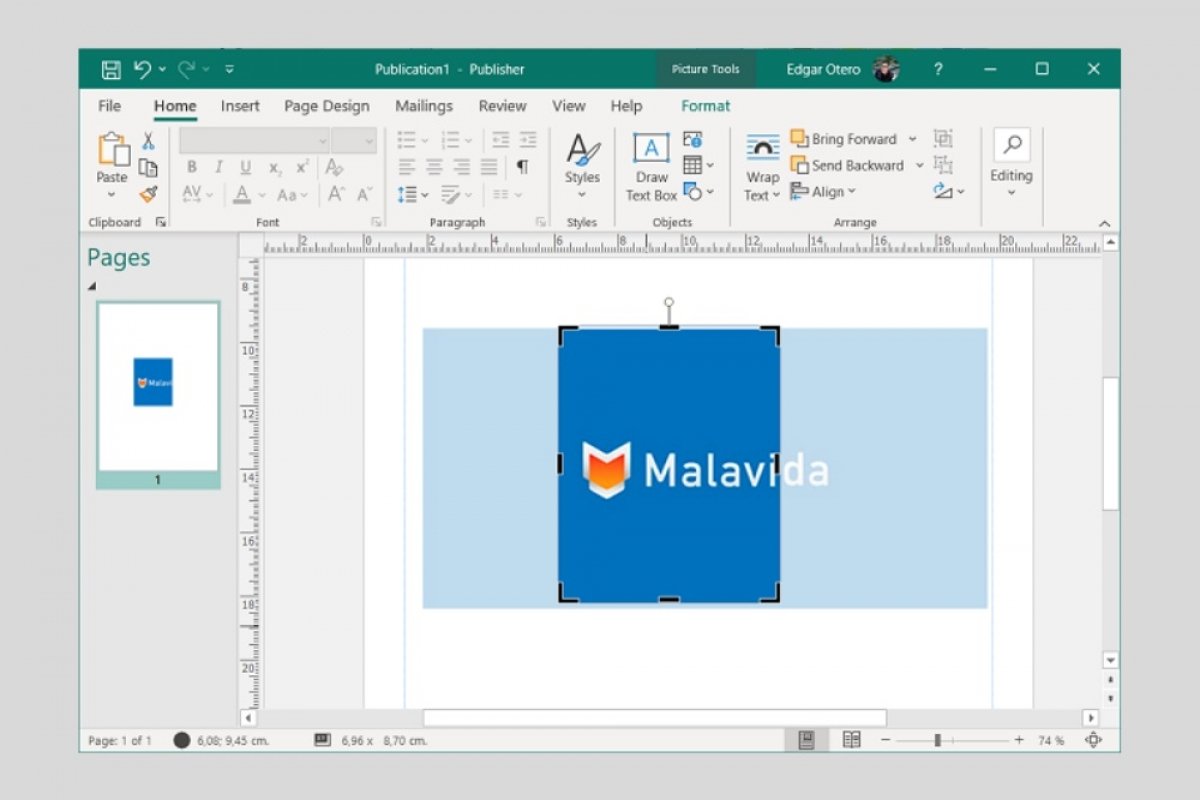Screen dimensions: 1200x800
Task: Collapse the Pages section triangle
Action: [x=92, y=286]
